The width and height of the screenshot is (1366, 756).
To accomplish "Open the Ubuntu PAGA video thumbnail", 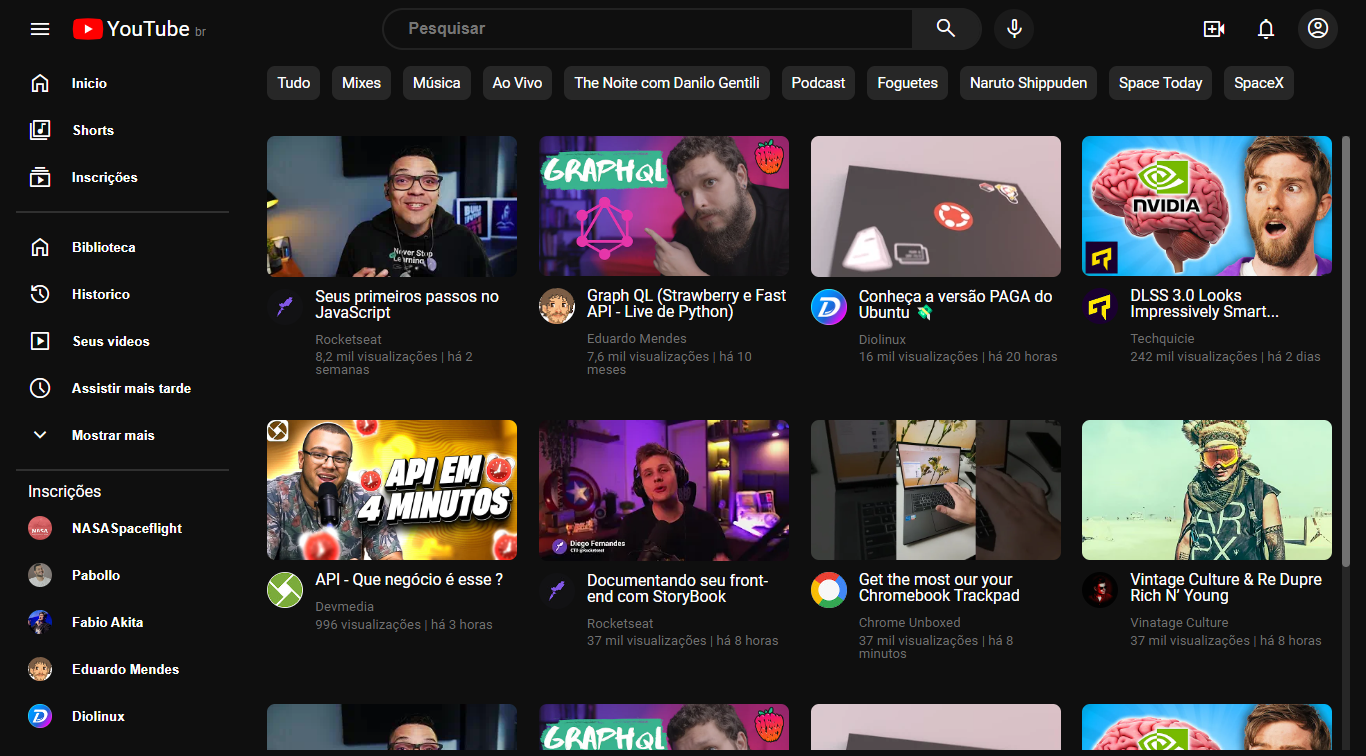I will (936, 206).
